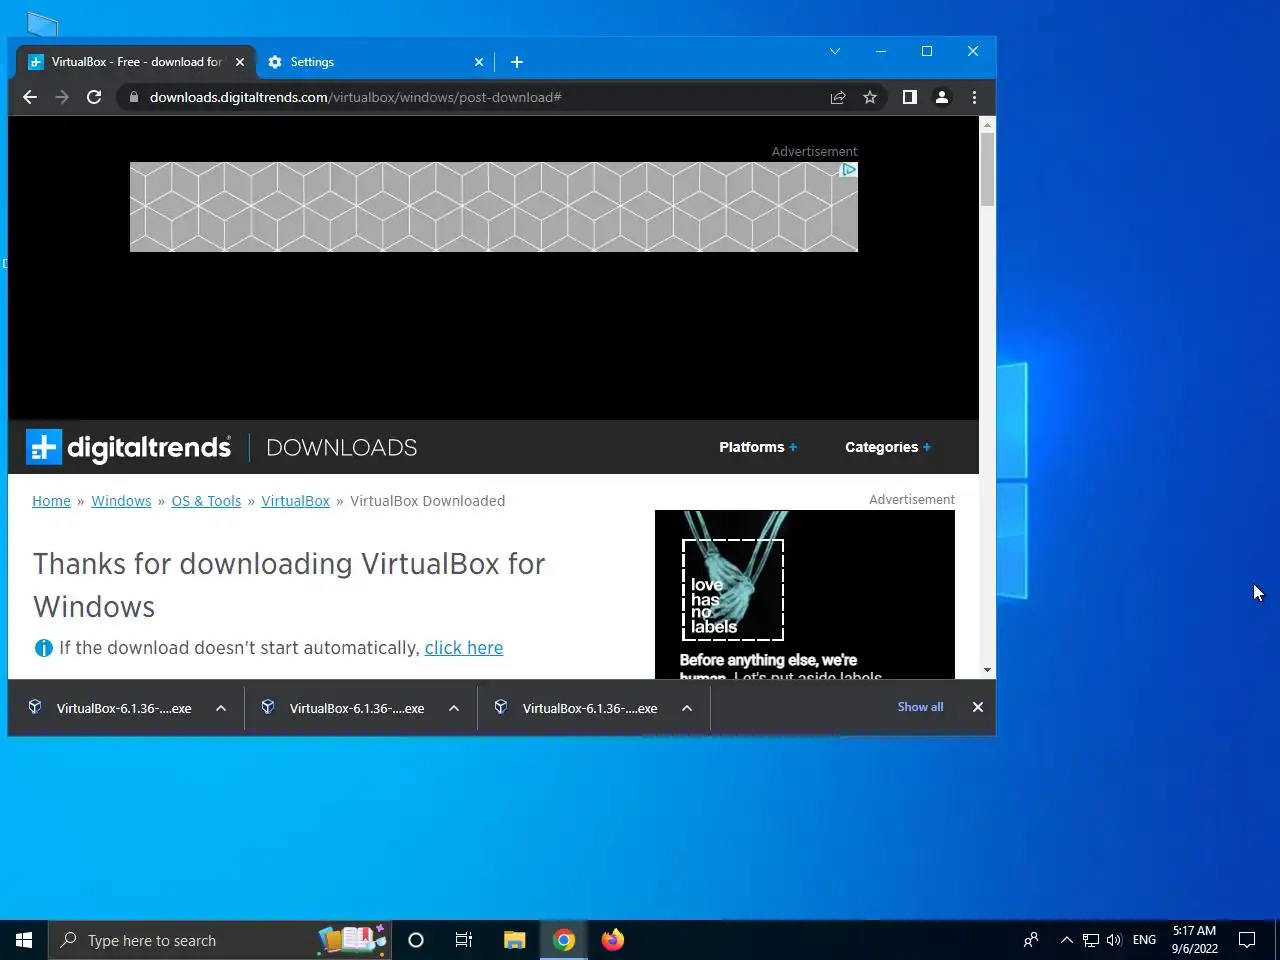The width and height of the screenshot is (1280, 960).
Task: Expand options for the second downloaded exe
Action: pyautogui.click(x=454, y=708)
